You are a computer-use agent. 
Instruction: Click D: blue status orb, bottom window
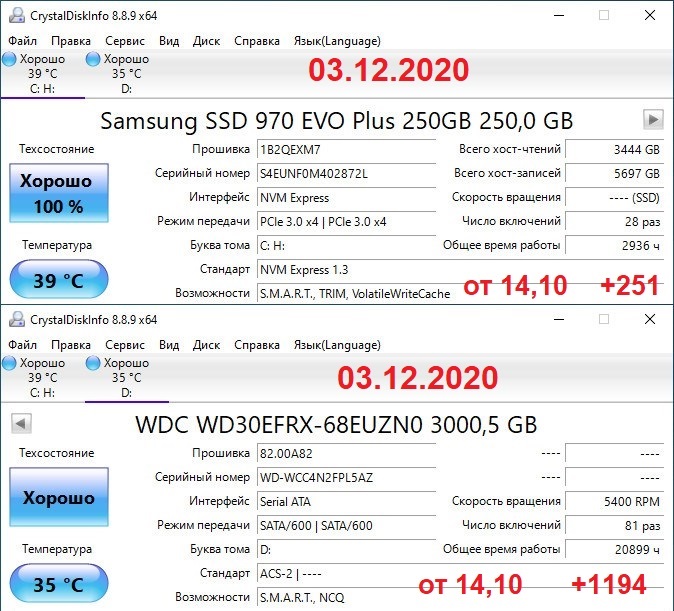pyautogui.click(x=93, y=363)
